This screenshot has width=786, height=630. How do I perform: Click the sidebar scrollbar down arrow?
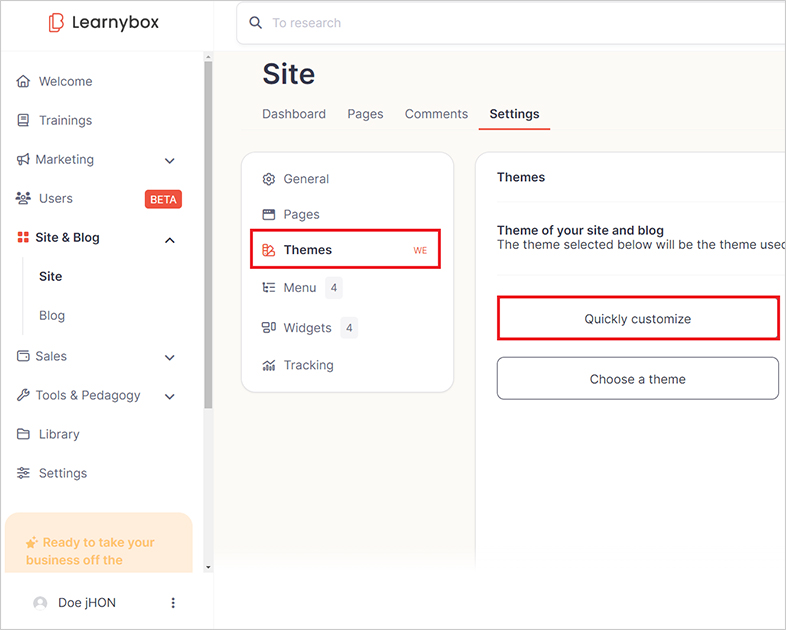(x=208, y=567)
